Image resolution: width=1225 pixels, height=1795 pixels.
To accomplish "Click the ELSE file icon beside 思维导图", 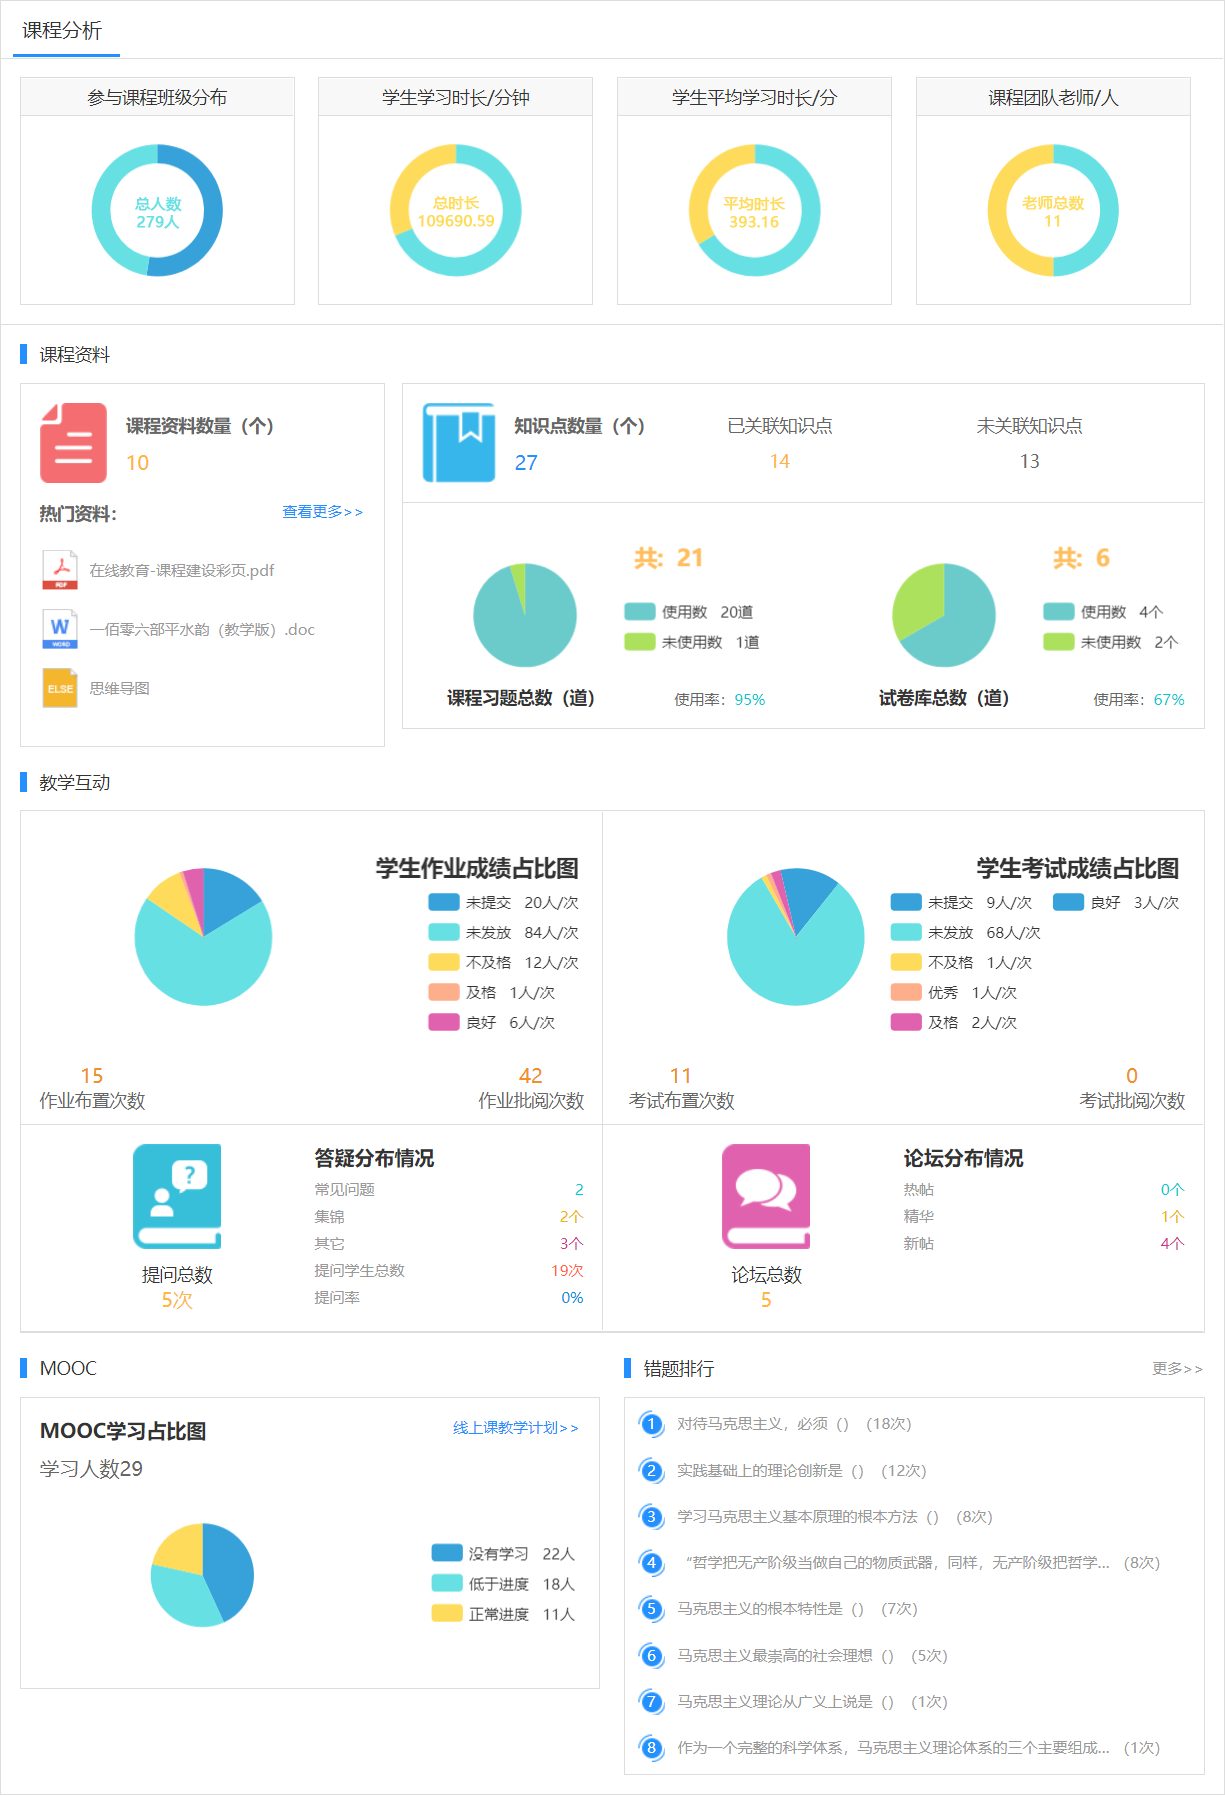I will pyautogui.click(x=60, y=688).
